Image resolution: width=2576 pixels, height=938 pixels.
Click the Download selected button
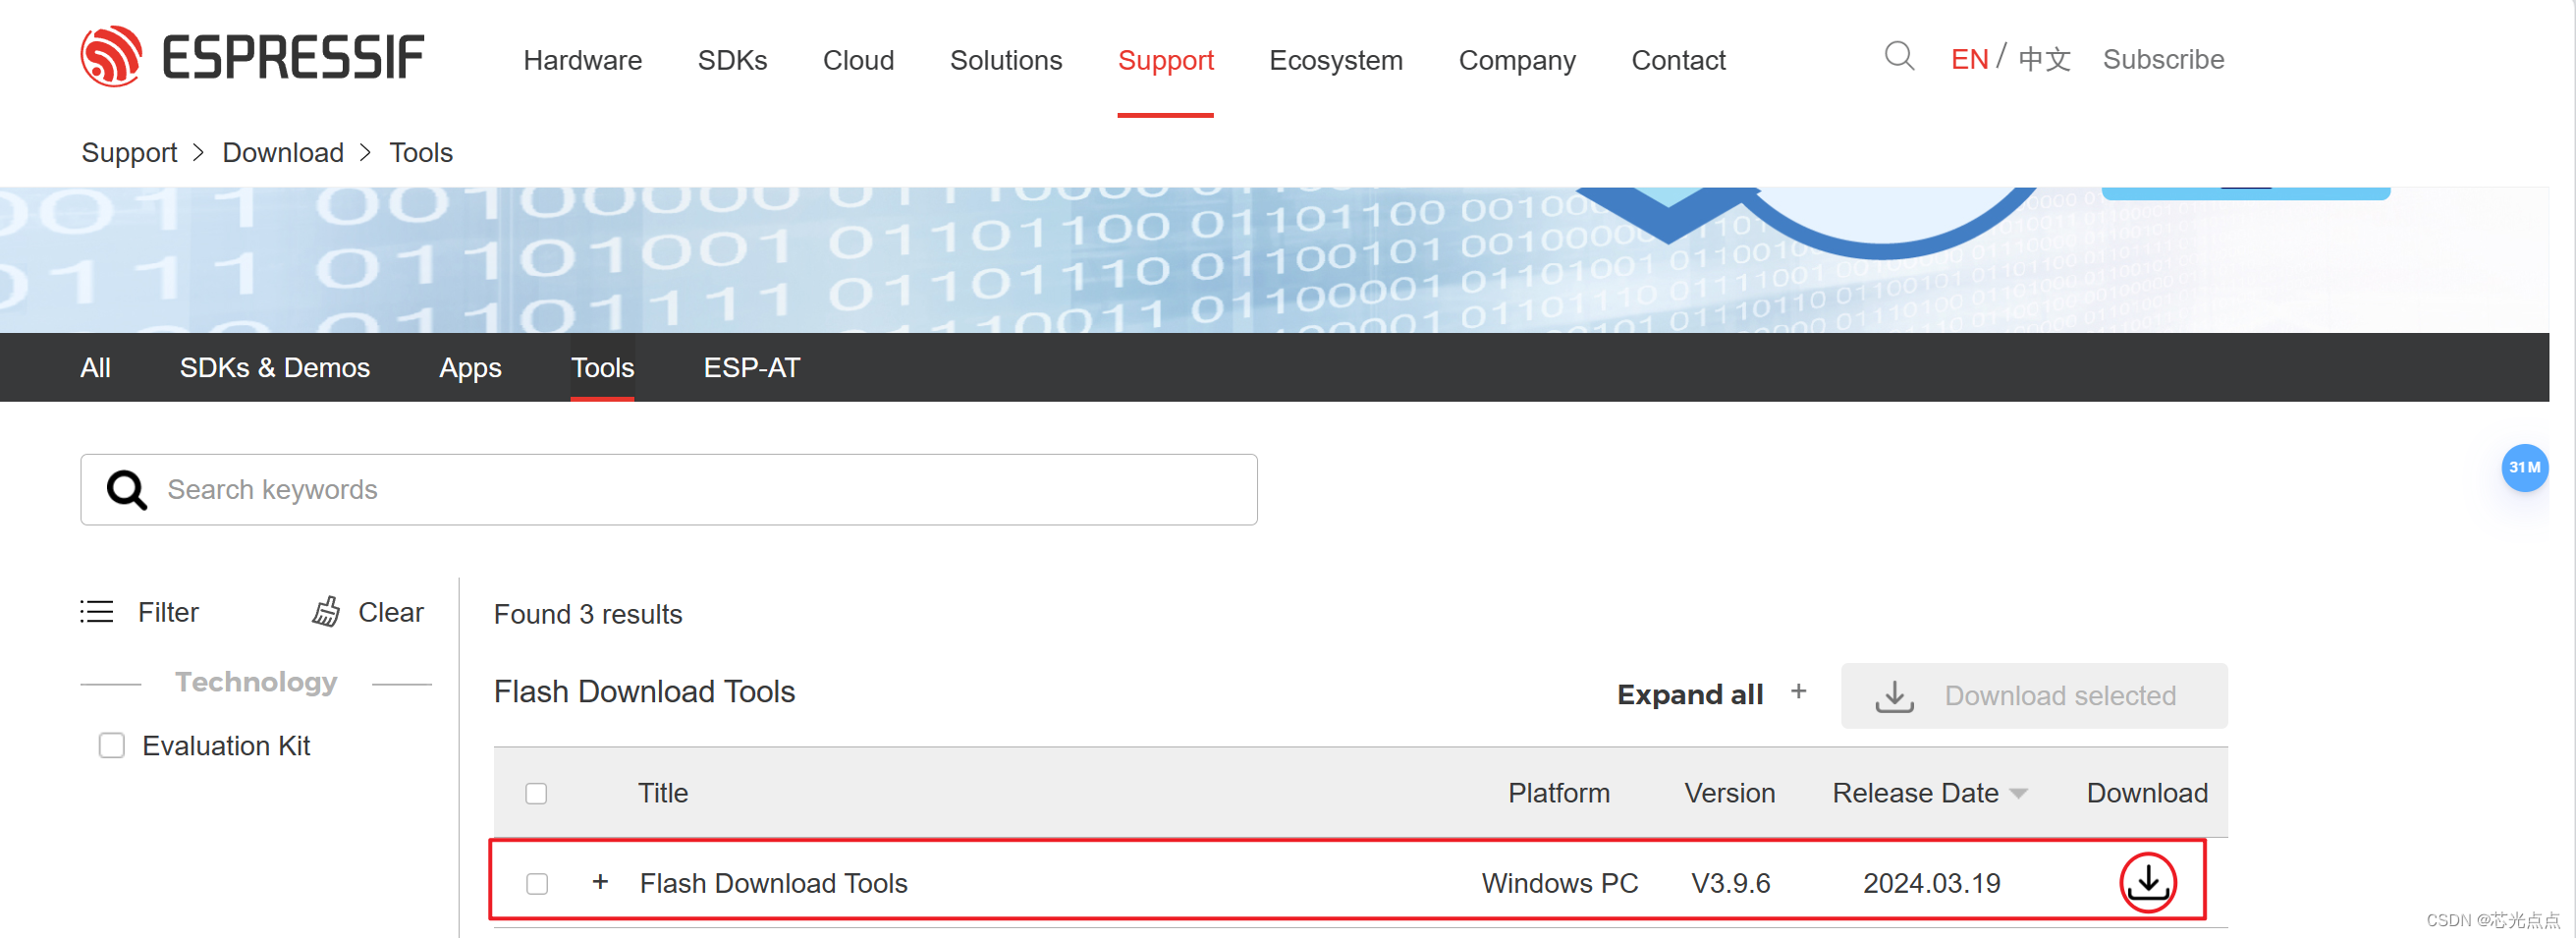[x=2034, y=696]
